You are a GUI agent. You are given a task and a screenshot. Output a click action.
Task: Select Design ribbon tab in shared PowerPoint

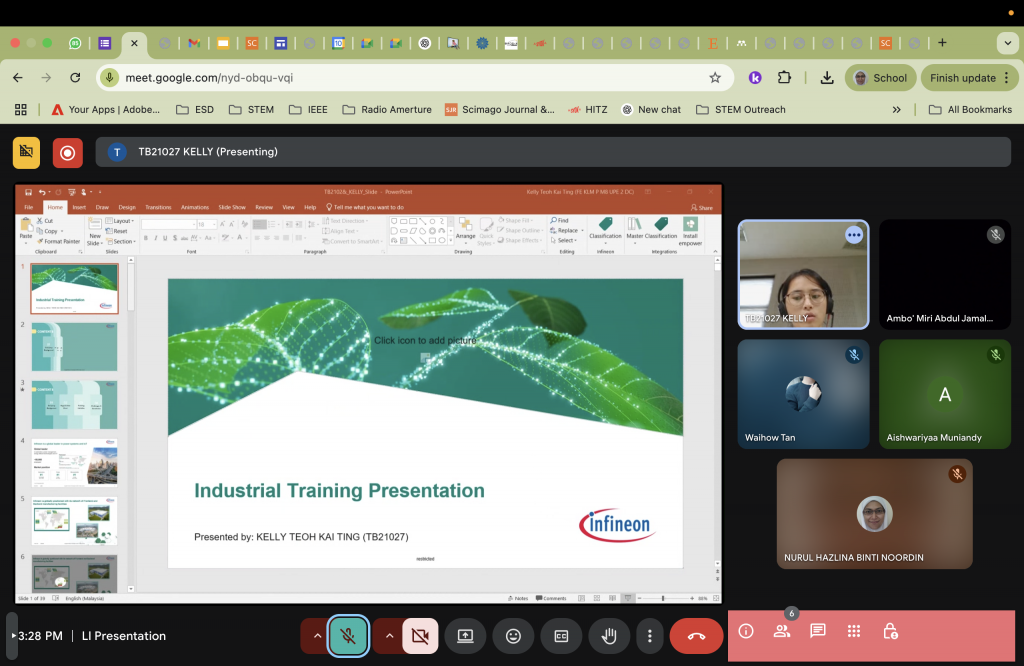tap(127, 207)
